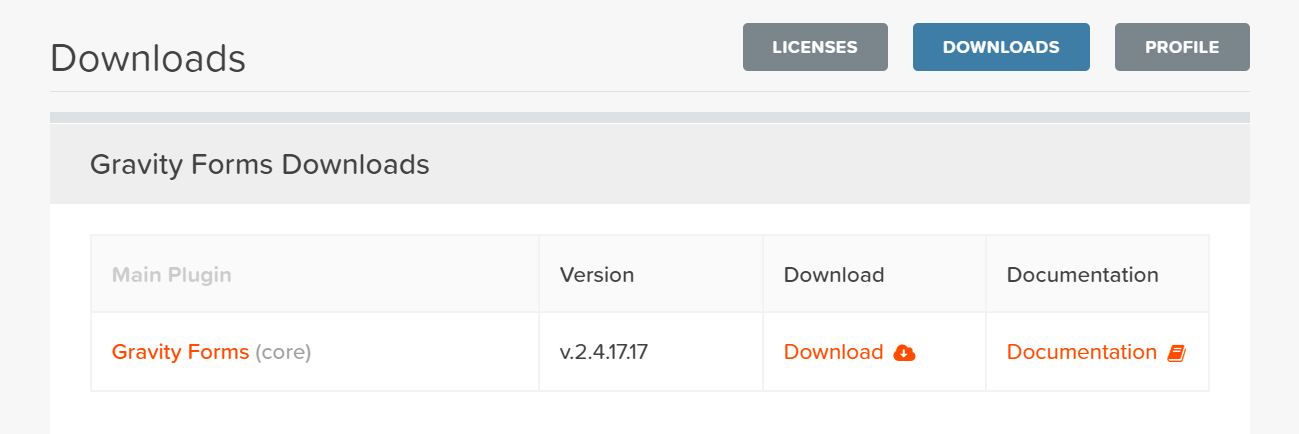1299x434 pixels.
Task: Click the Version column header
Action: pos(597,274)
